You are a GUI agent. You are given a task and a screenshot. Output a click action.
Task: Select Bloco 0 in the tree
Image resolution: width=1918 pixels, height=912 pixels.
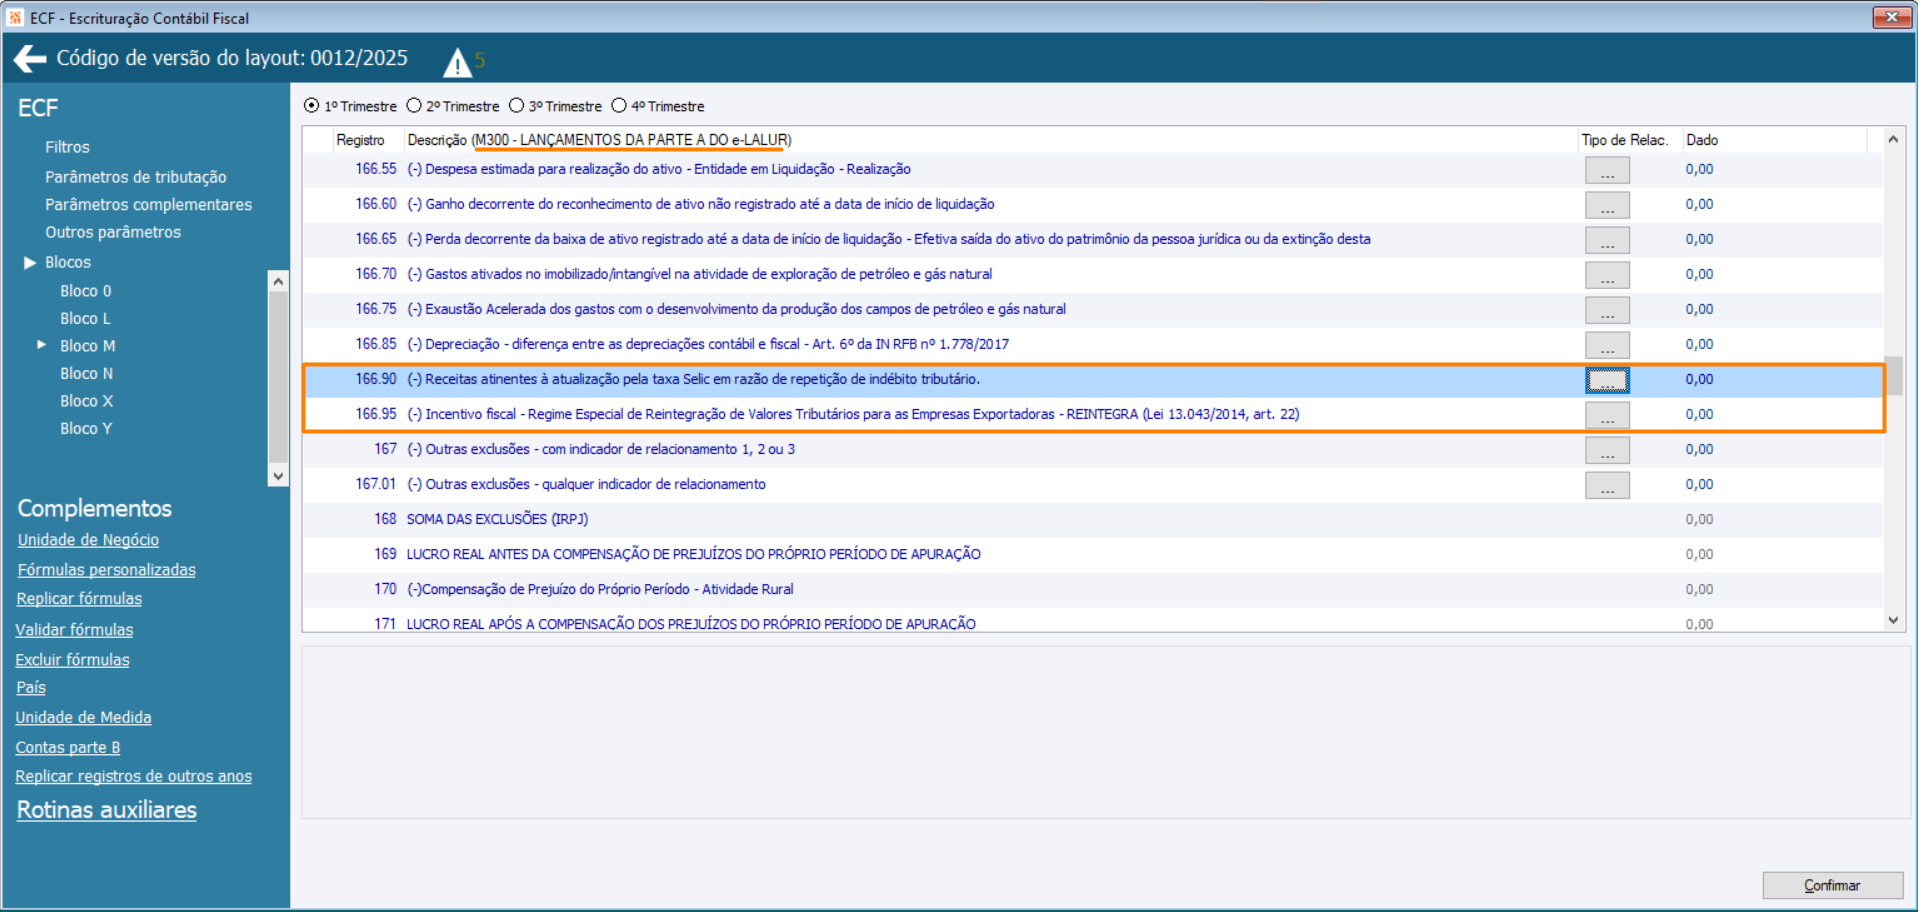click(86, 291)
